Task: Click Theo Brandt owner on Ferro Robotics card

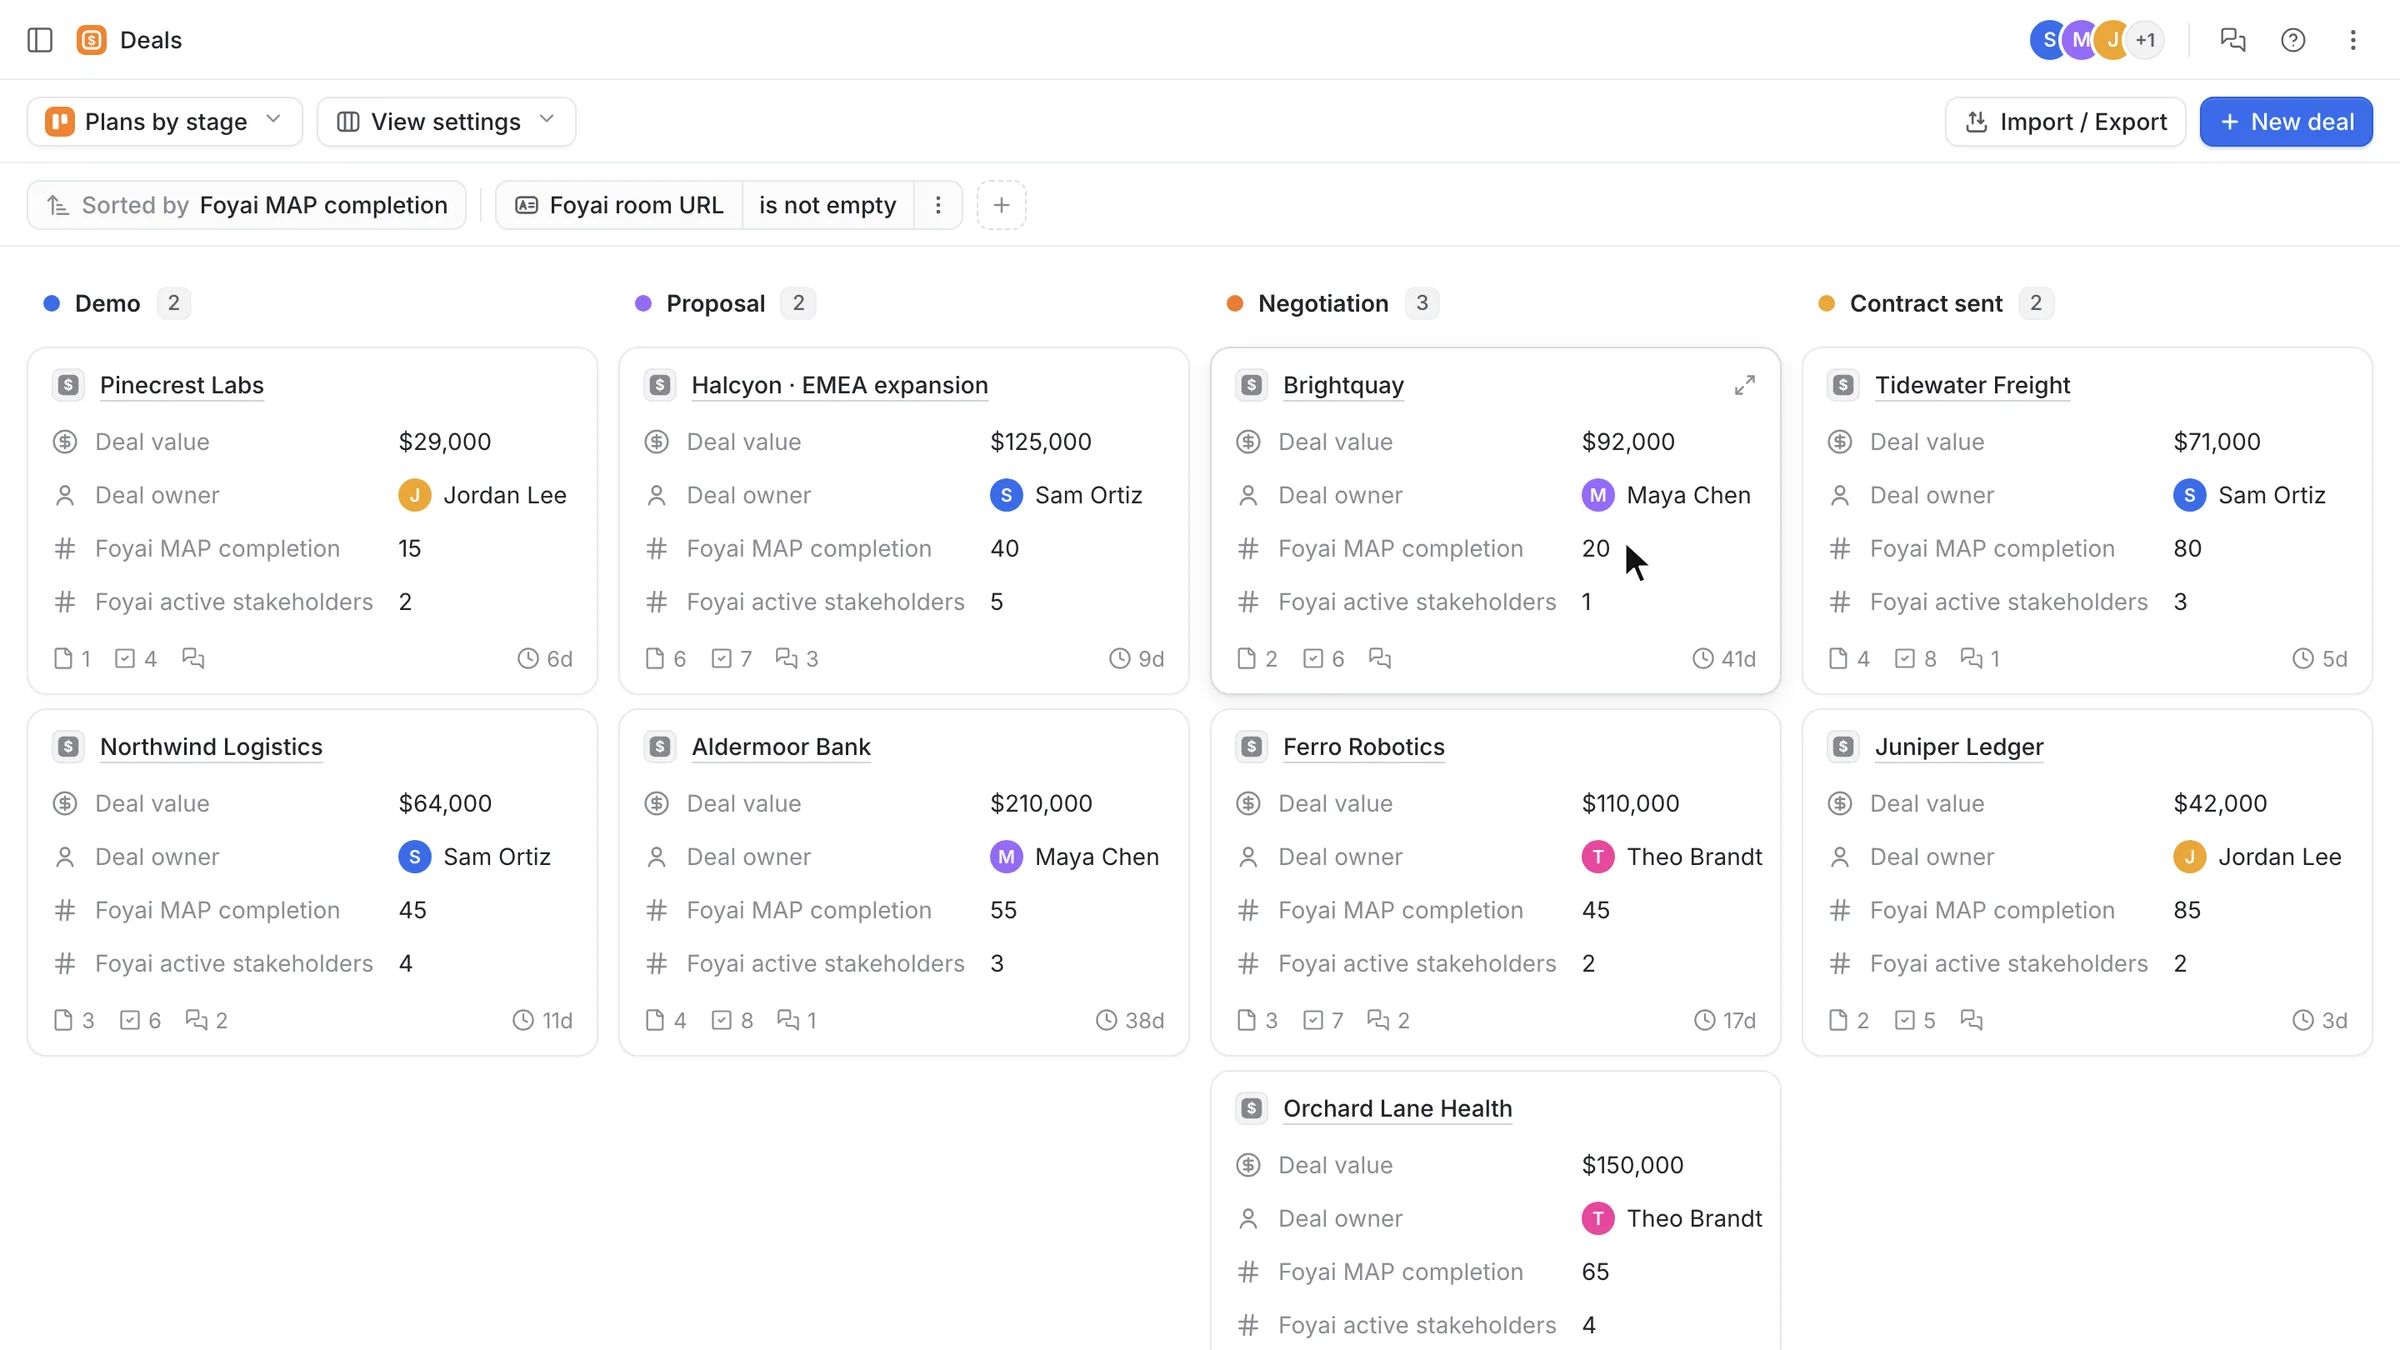Action: coord(1672,857)
